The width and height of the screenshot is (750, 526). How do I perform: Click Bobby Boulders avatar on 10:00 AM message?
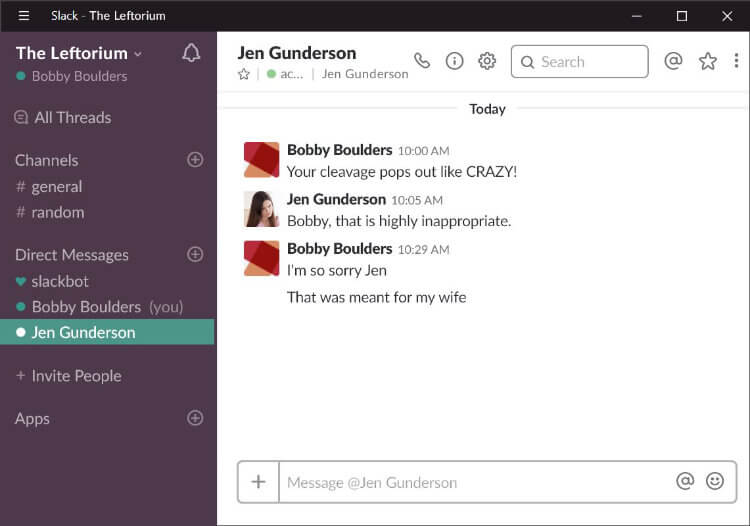coord(261,160)
